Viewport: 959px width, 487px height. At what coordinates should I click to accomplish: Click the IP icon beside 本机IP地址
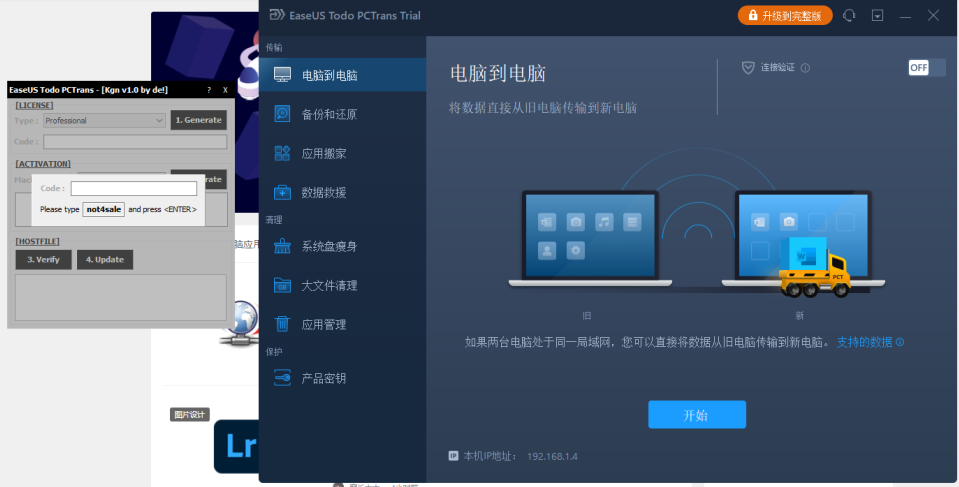click(x=453, y=456)
